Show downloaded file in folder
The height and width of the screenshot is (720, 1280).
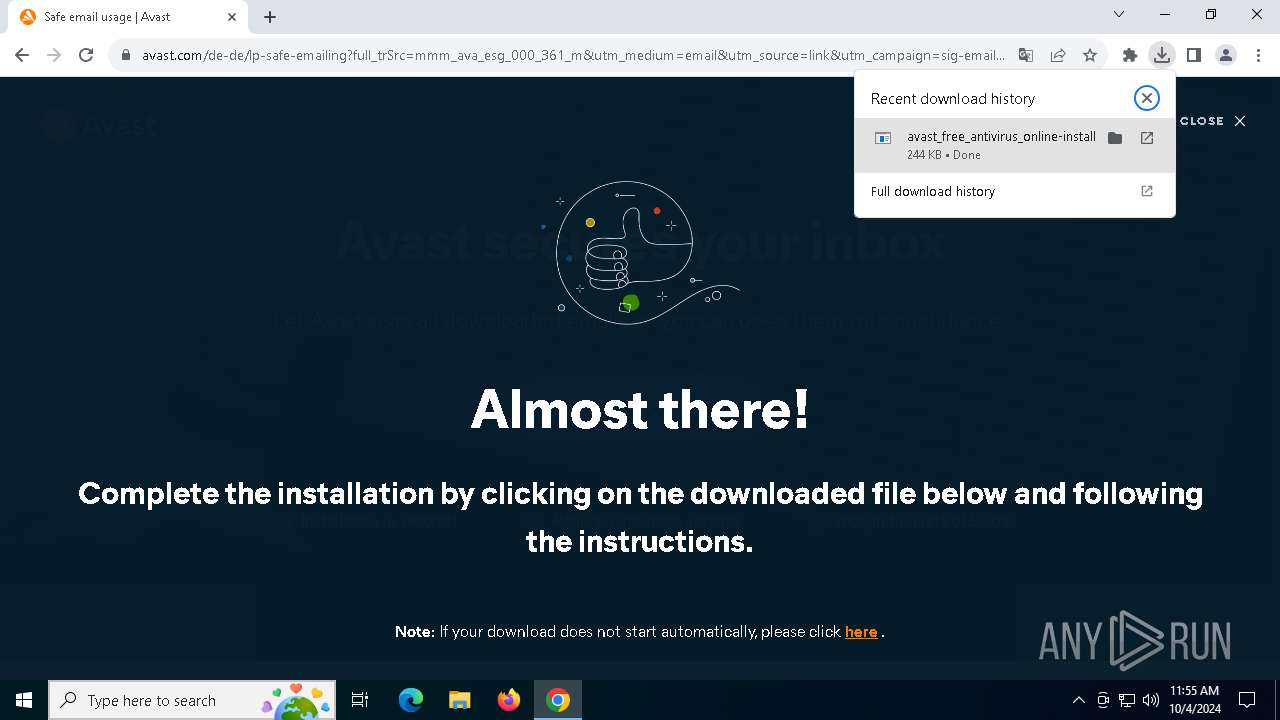tap(1115, 138)
